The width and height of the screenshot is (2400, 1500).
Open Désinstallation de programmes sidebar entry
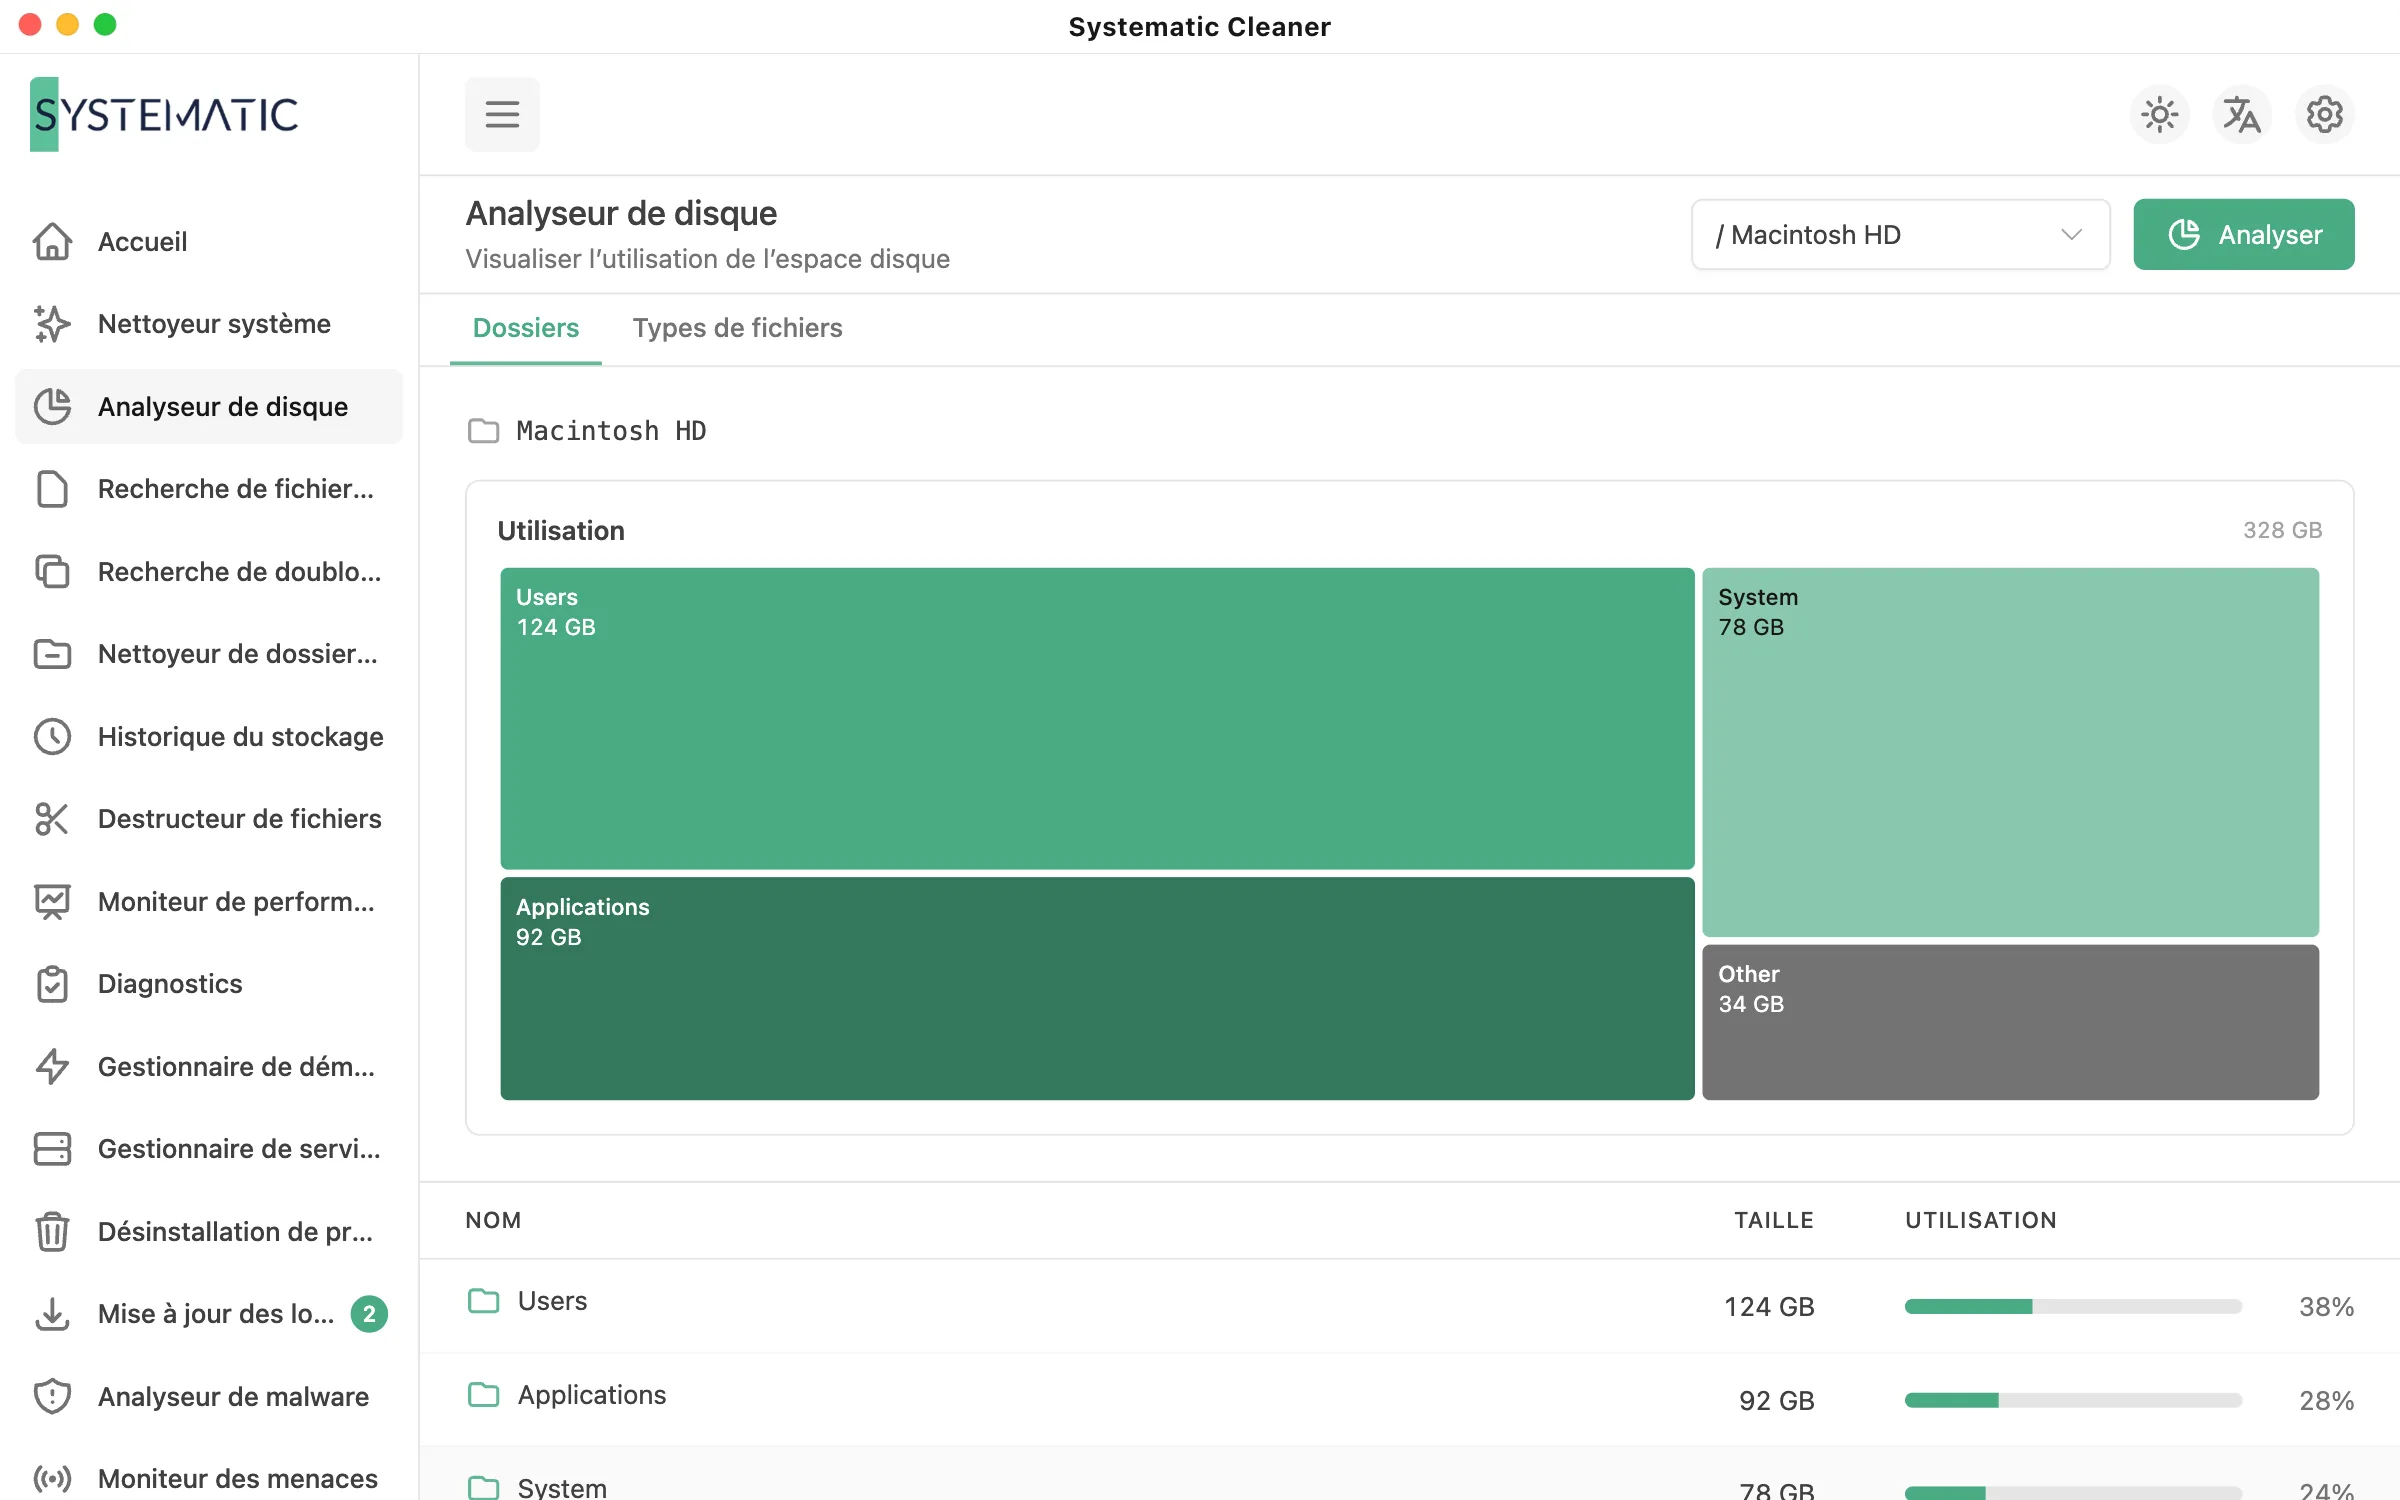(x=208, y=1231)
